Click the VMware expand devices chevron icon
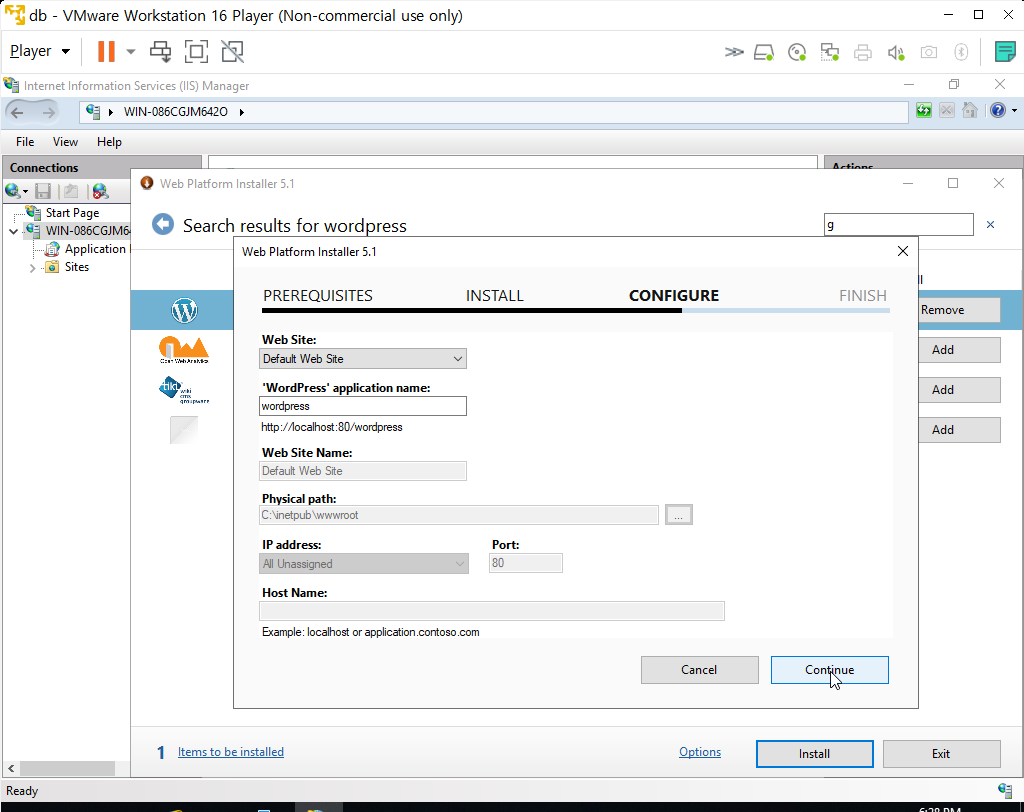Viewport: 1024px width, 812px height. pyautogui.click(x=734, y=52)
